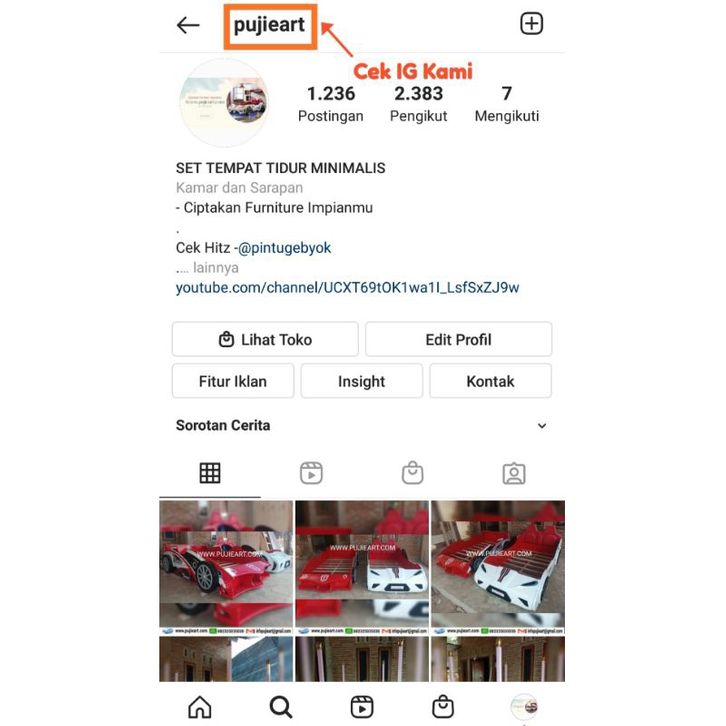Switch to the shop products tab
Viewport: 726px width, 726px height.
click(x=412, y=473)
